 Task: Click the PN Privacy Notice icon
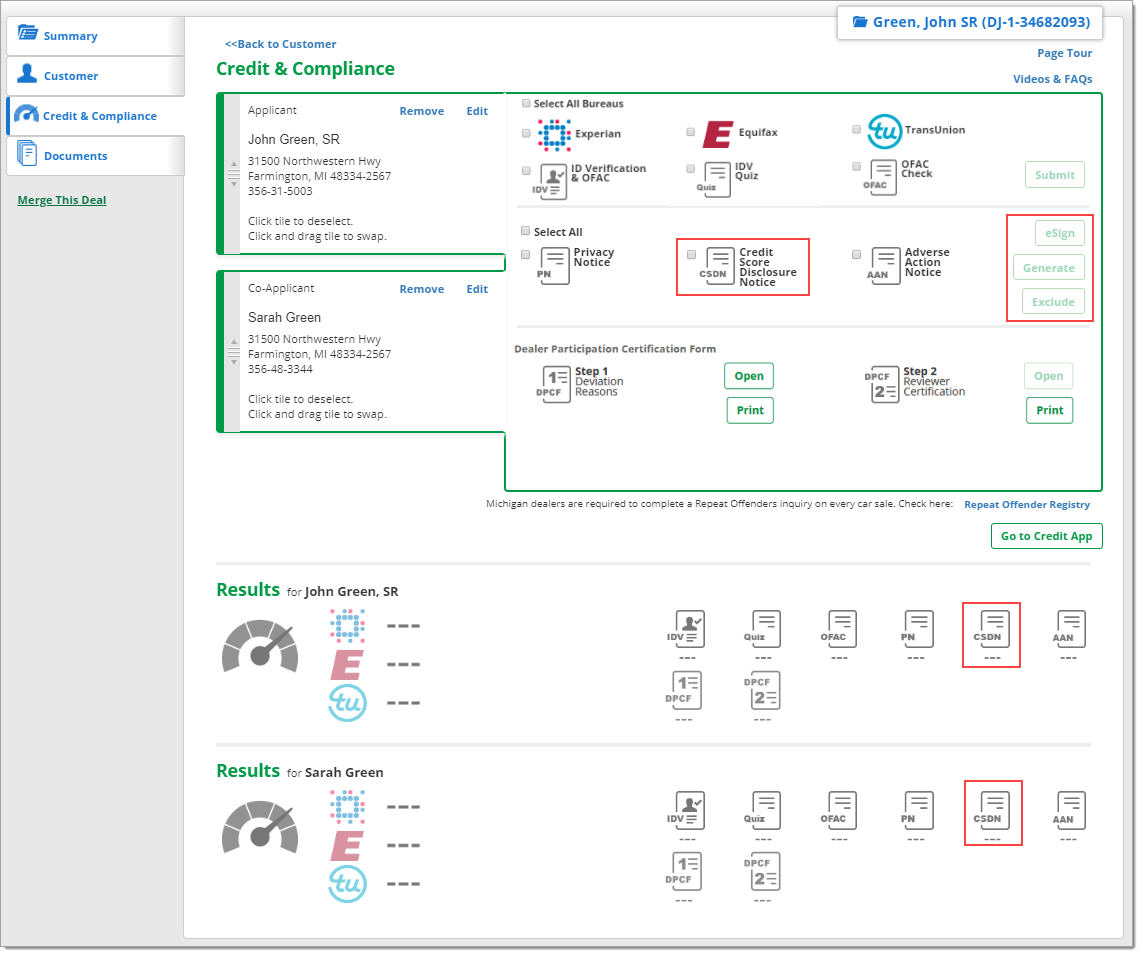click(x=553, y=266)
